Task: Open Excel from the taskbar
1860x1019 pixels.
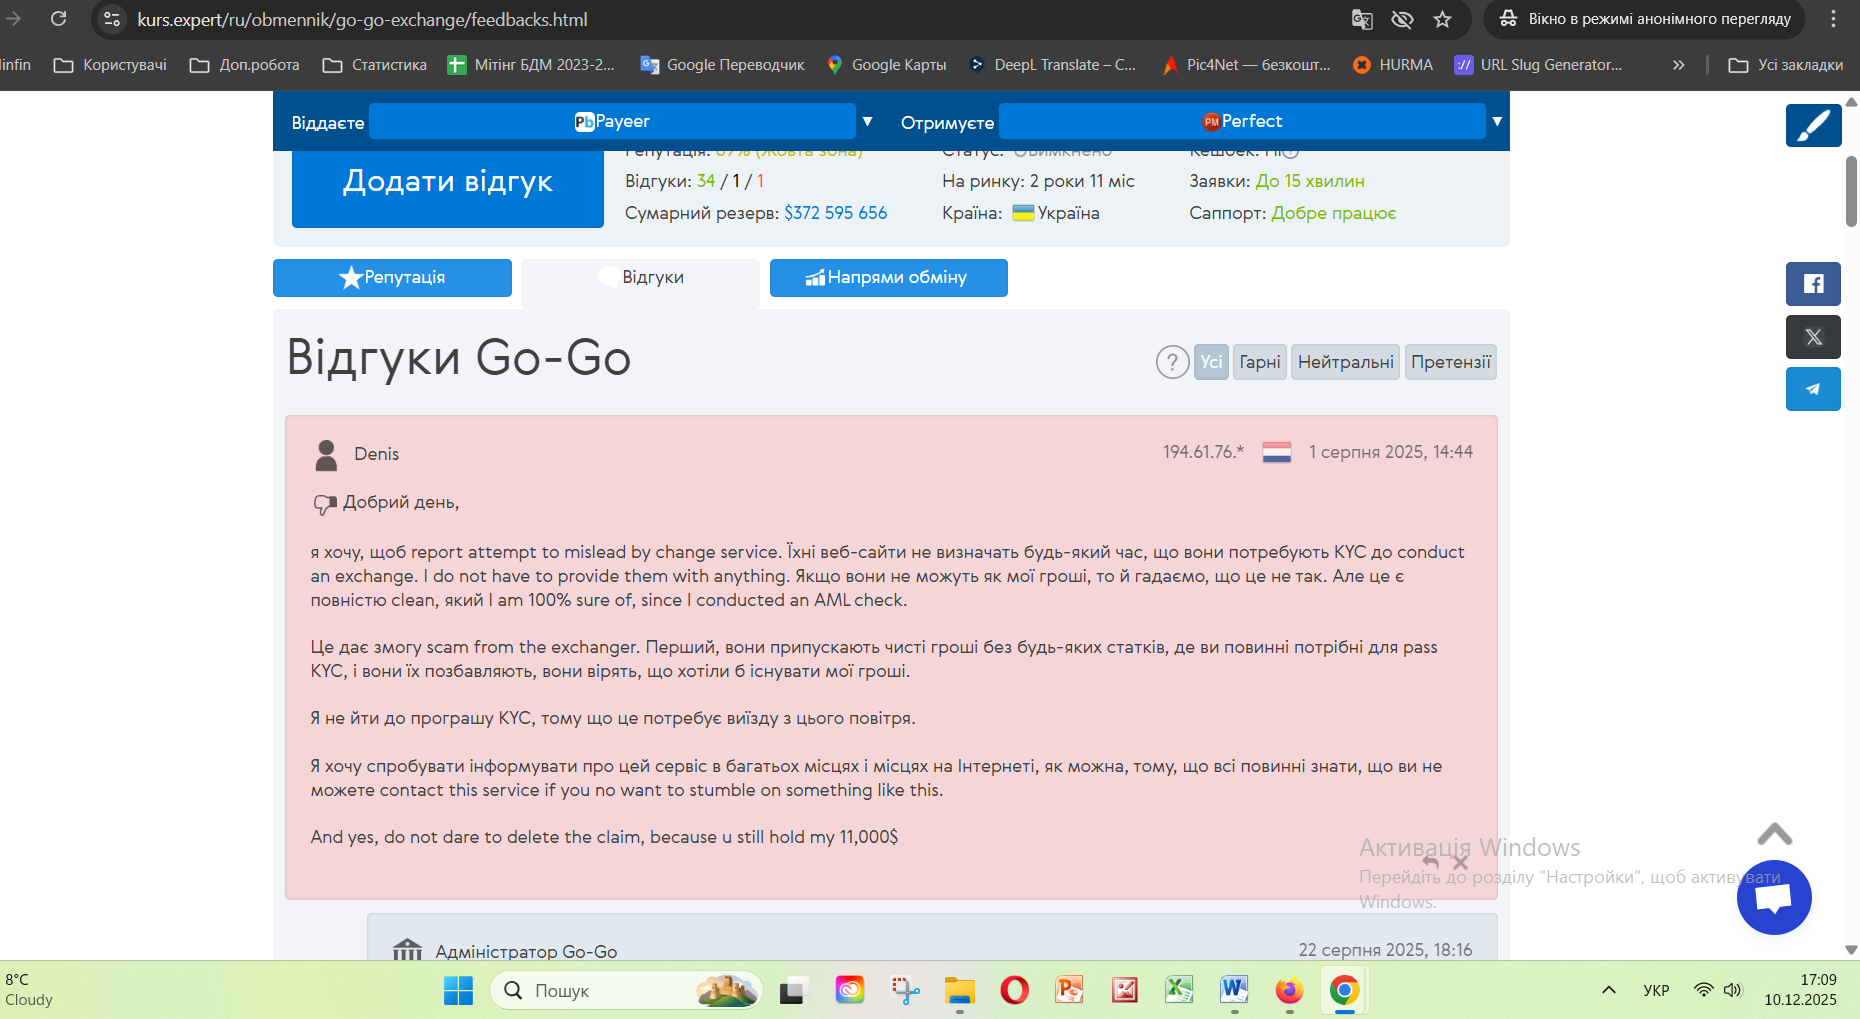Action: click(x=1179, y=991)
